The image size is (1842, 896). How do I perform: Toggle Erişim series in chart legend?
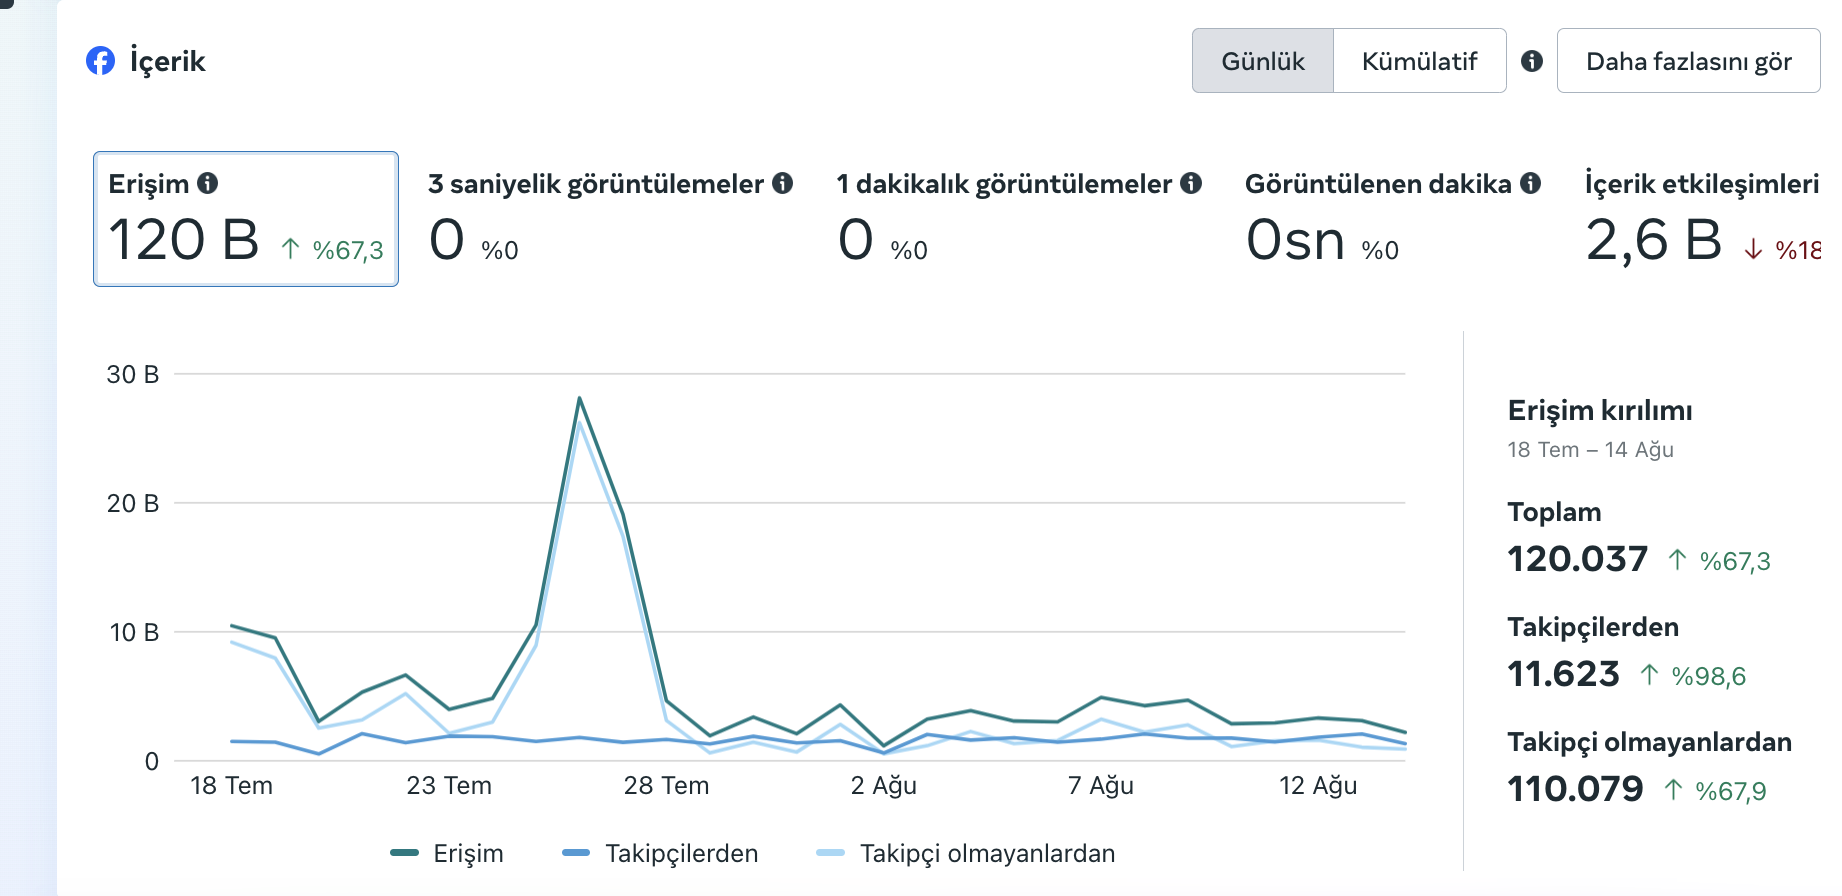[447, 853]
